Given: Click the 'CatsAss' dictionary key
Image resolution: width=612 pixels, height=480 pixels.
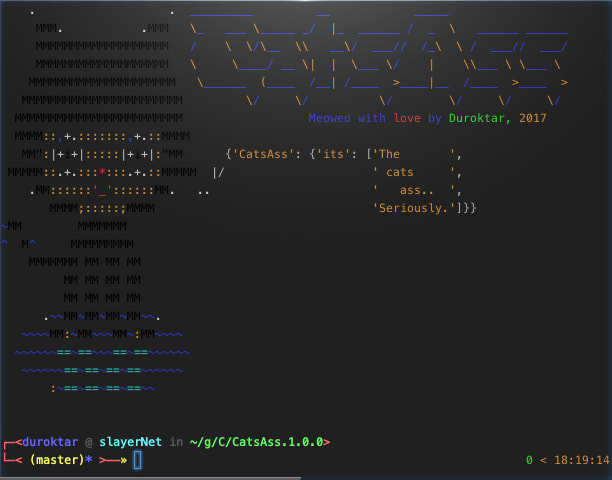Looking at the screenshot, I should coord(263,154).
